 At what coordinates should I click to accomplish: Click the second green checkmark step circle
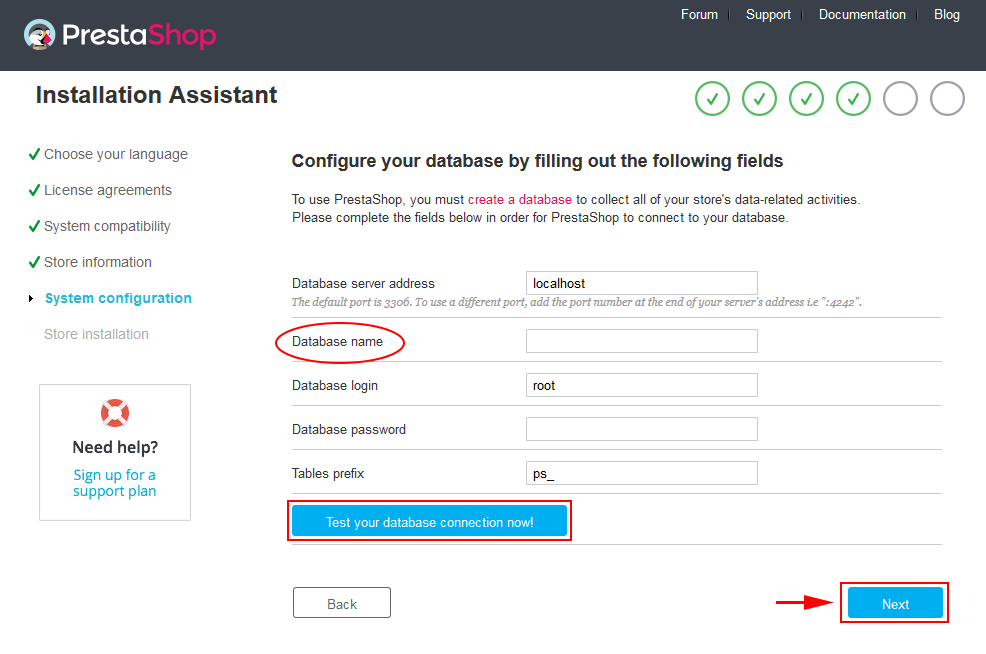click(x=760, y=99)
